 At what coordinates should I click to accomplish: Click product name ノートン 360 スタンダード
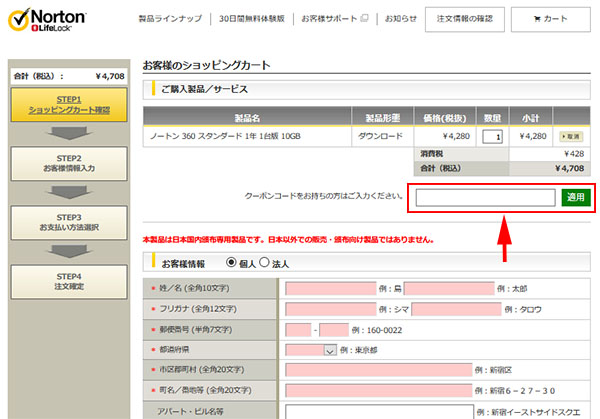click(x=225, y=136)
